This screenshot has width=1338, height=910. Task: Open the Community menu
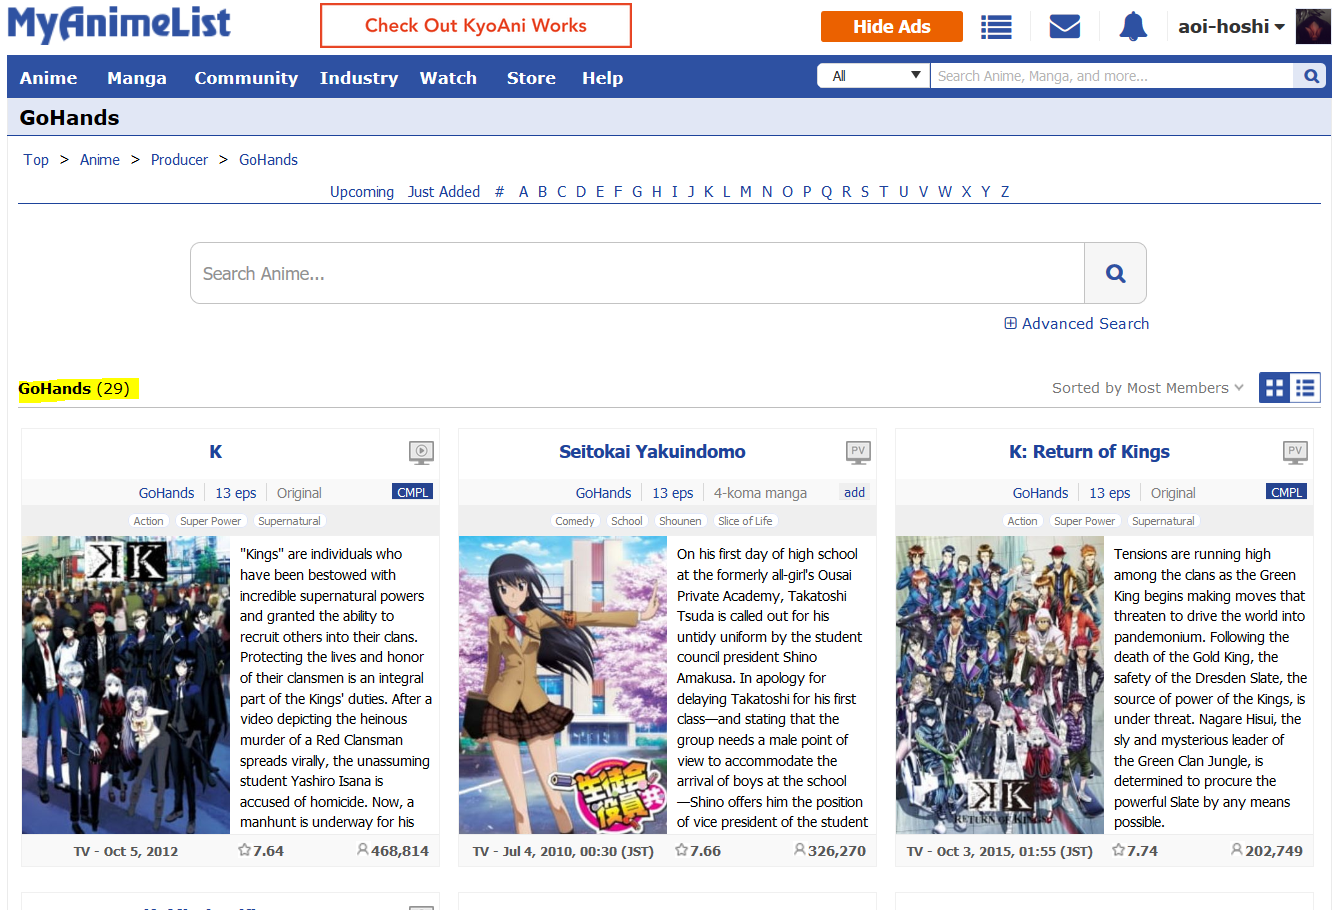point(246,78)
